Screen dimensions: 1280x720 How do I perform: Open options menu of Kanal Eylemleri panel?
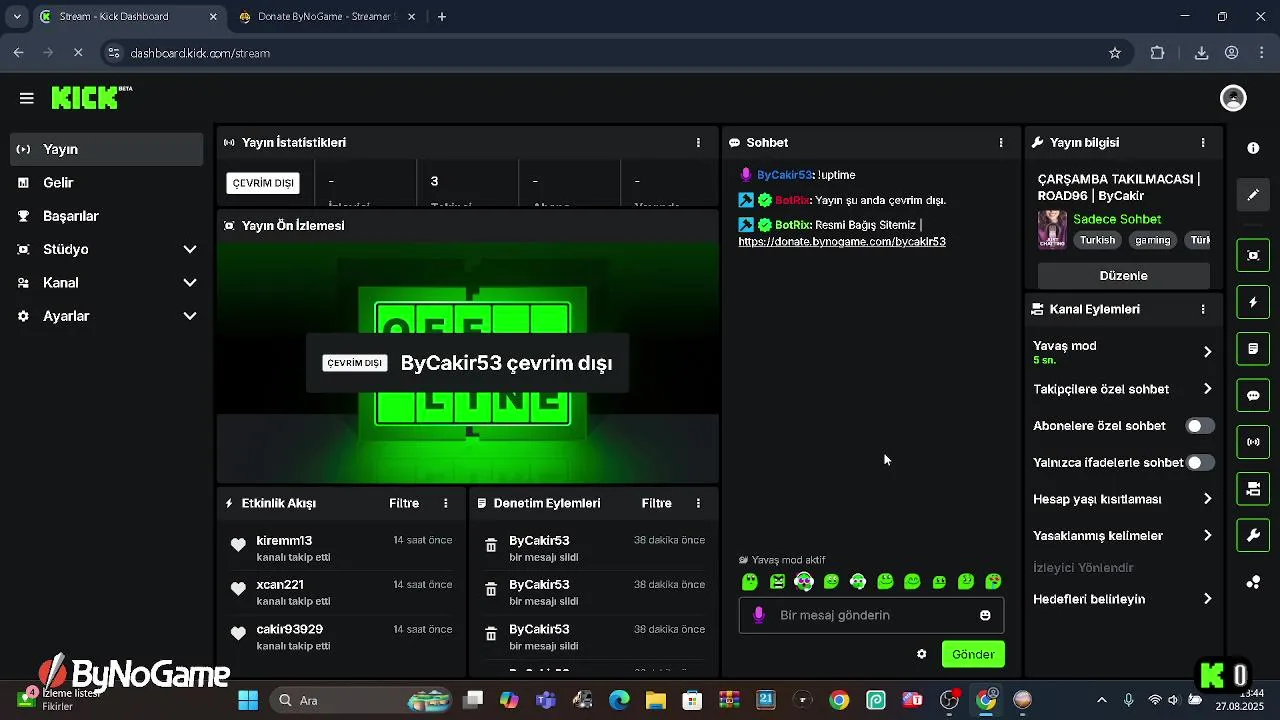[1203, 309]
